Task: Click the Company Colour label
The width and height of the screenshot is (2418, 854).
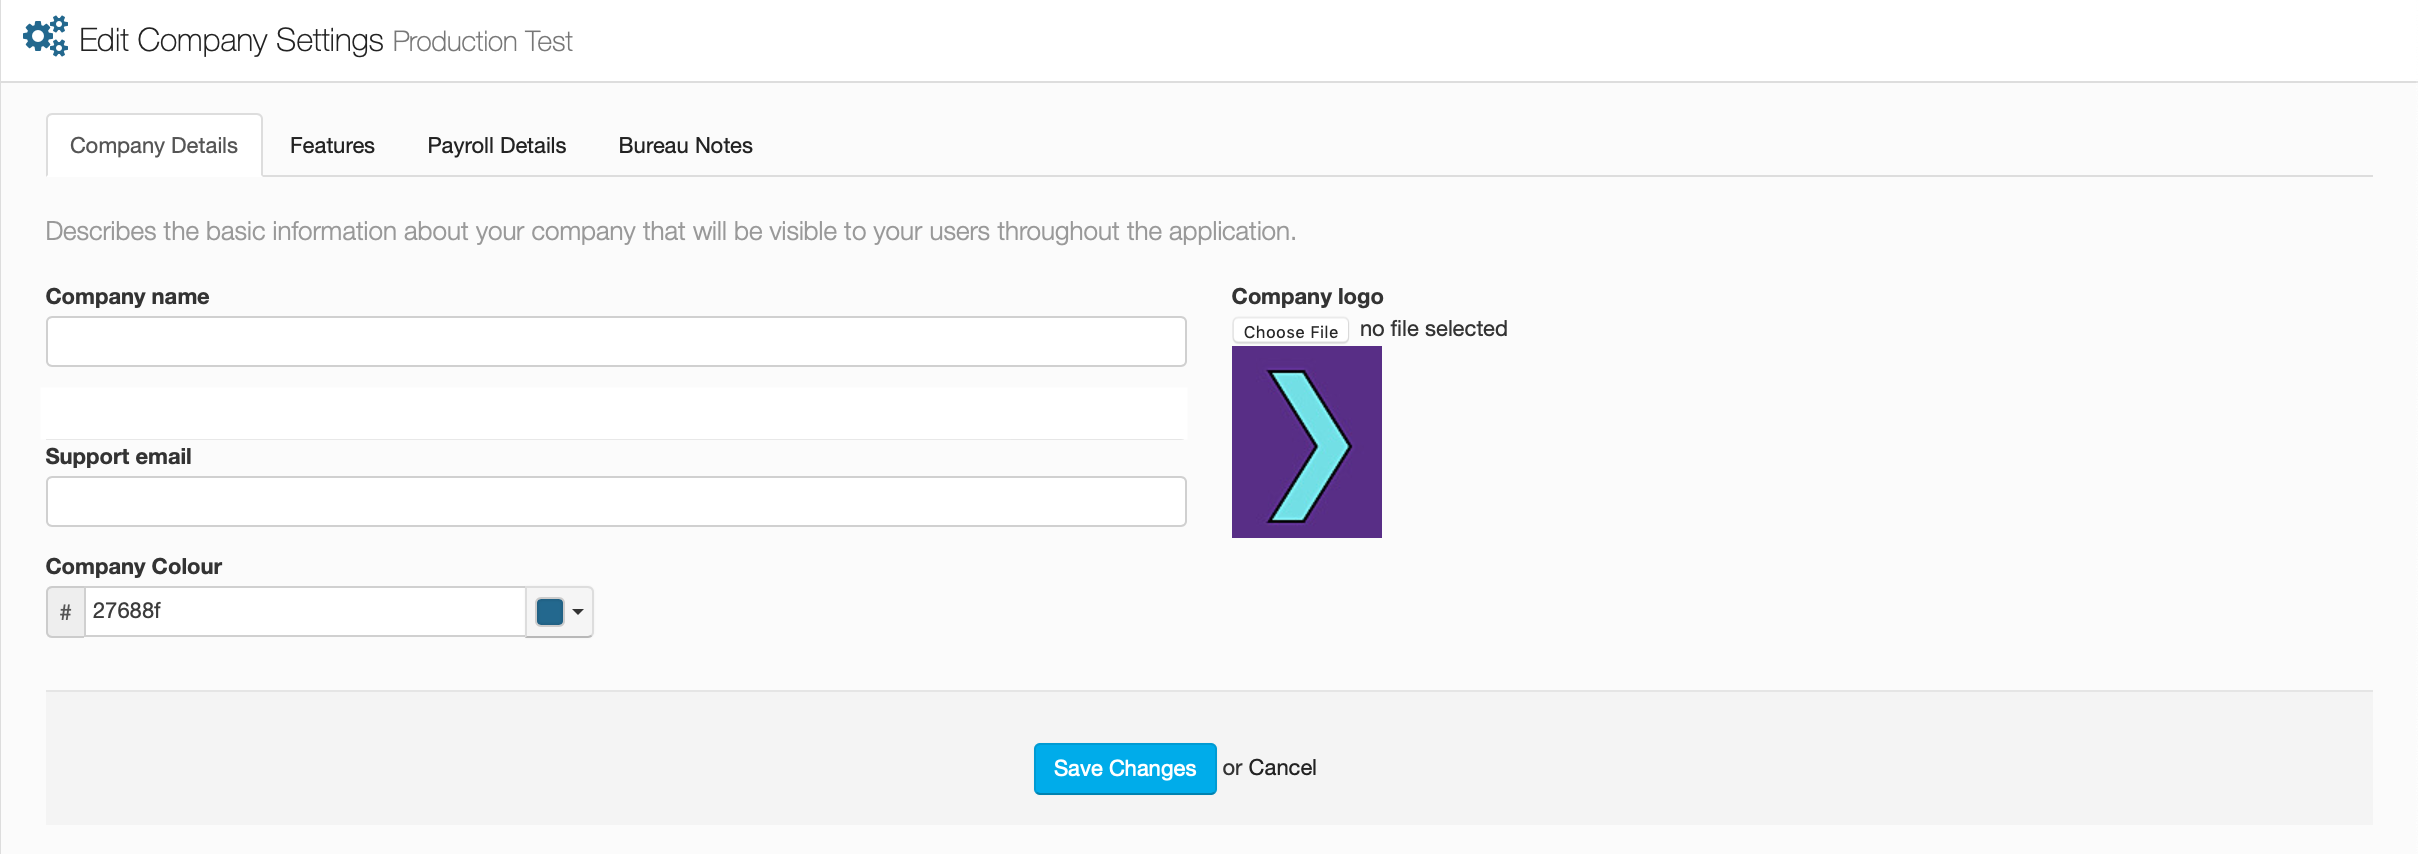Action: tap(134, 567)
